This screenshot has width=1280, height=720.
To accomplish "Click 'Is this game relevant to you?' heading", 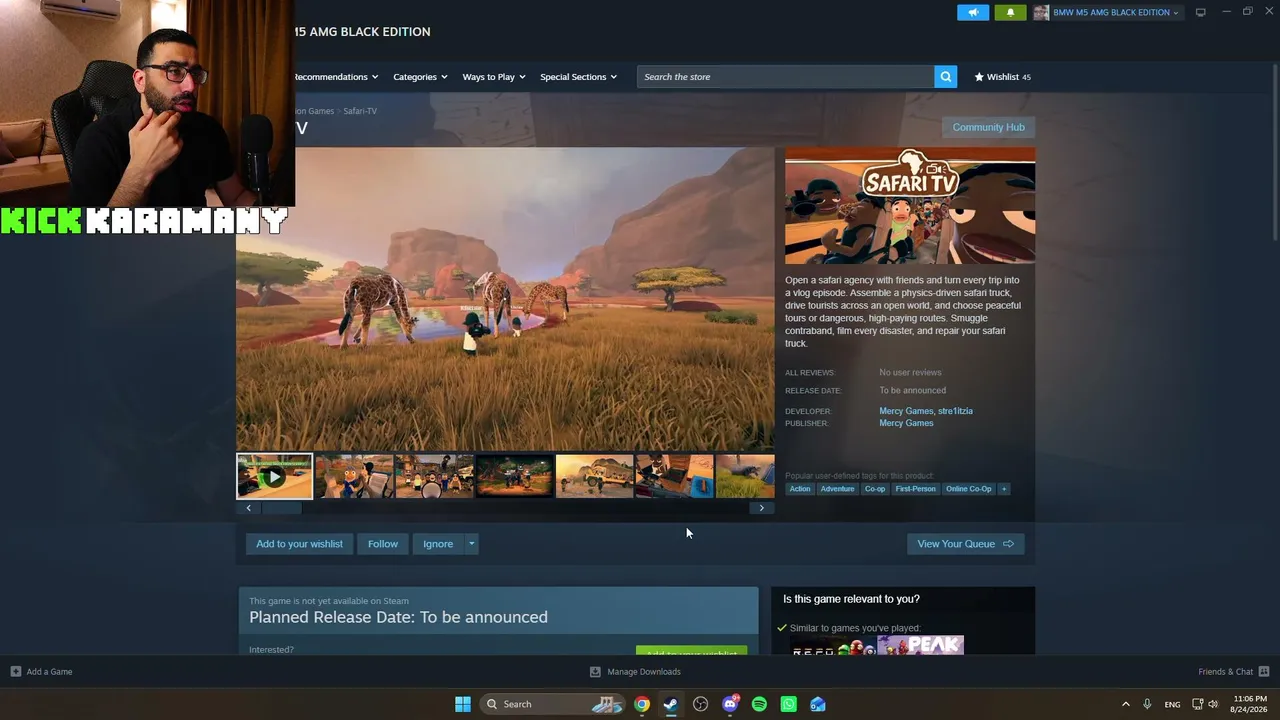I will 851,599.
